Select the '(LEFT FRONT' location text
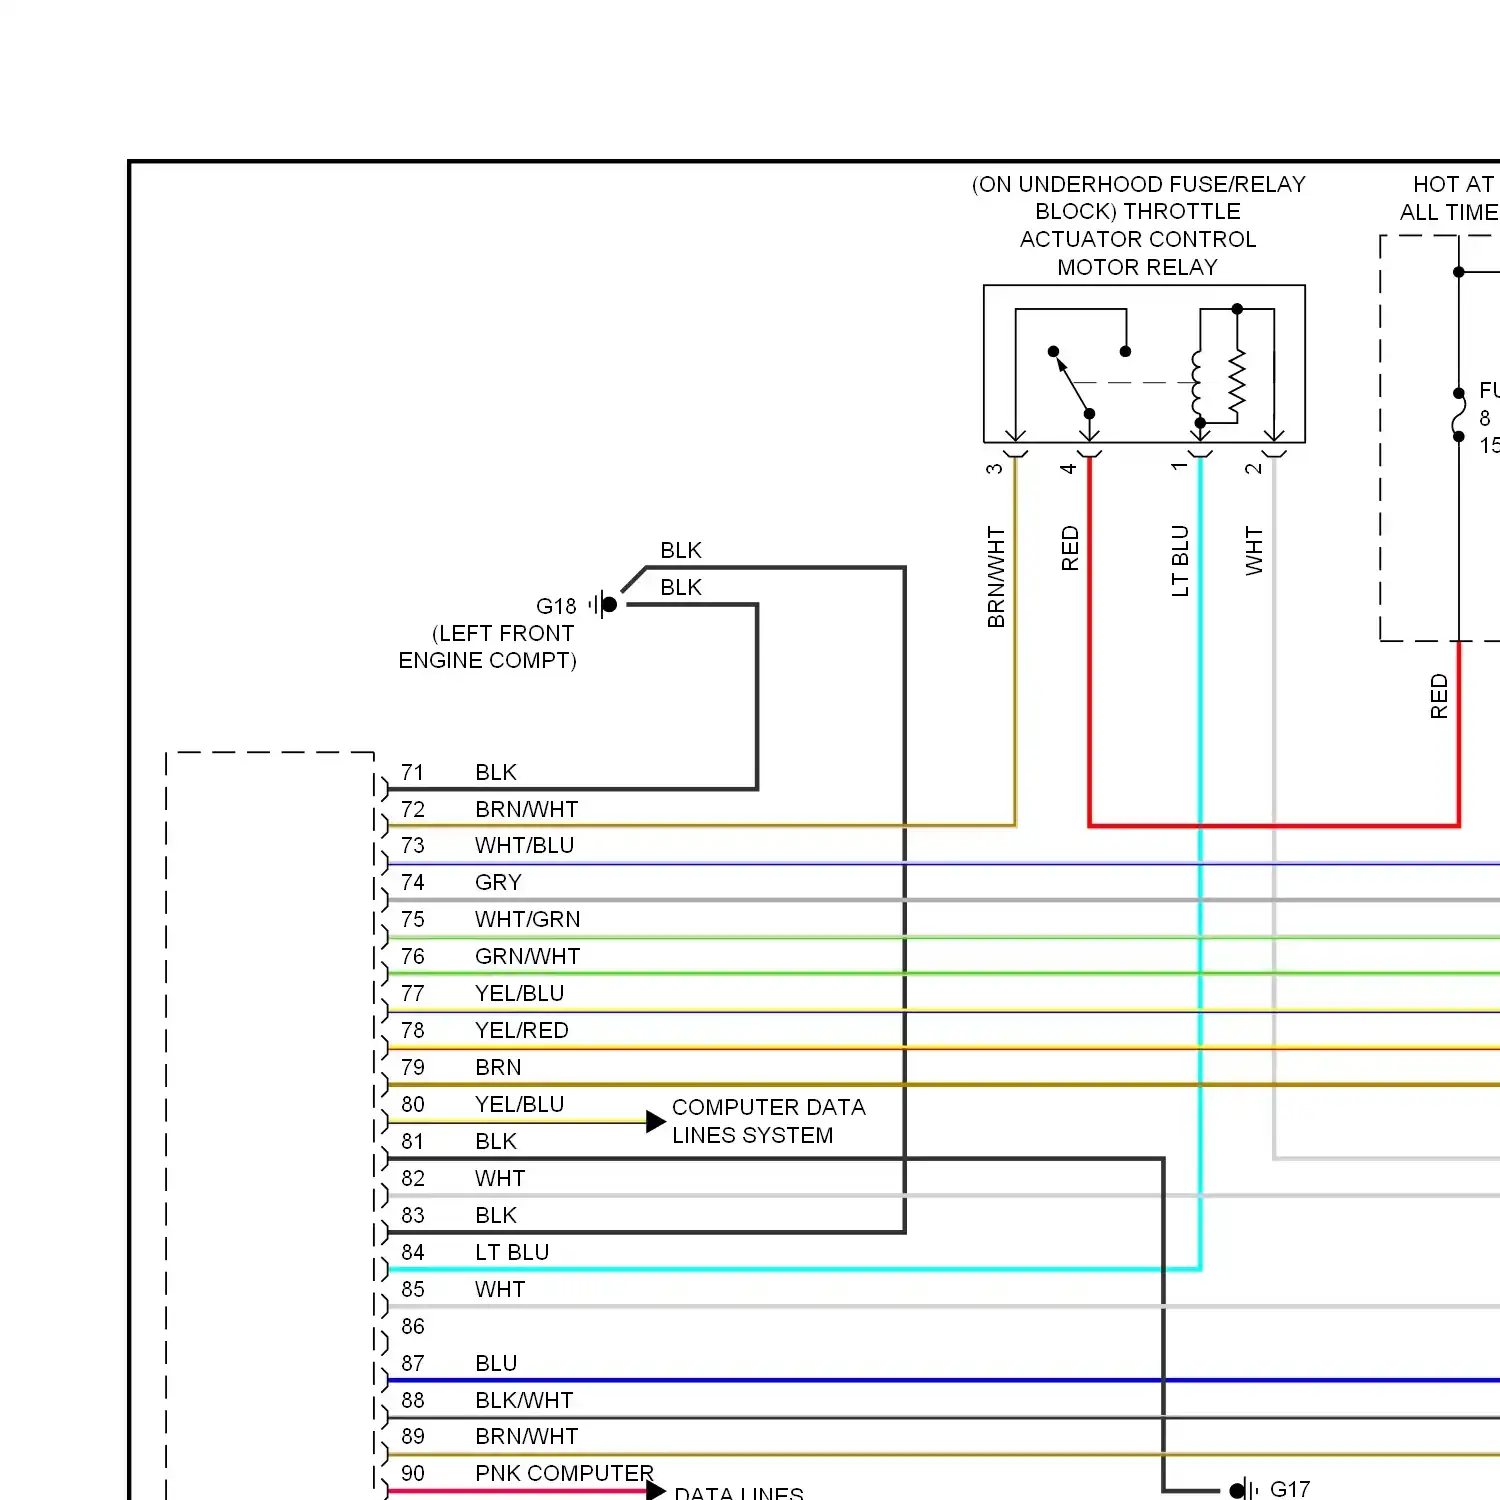Image resolution: width=1500 pixels, height=1500 pixels. click(x=503, y=633)
